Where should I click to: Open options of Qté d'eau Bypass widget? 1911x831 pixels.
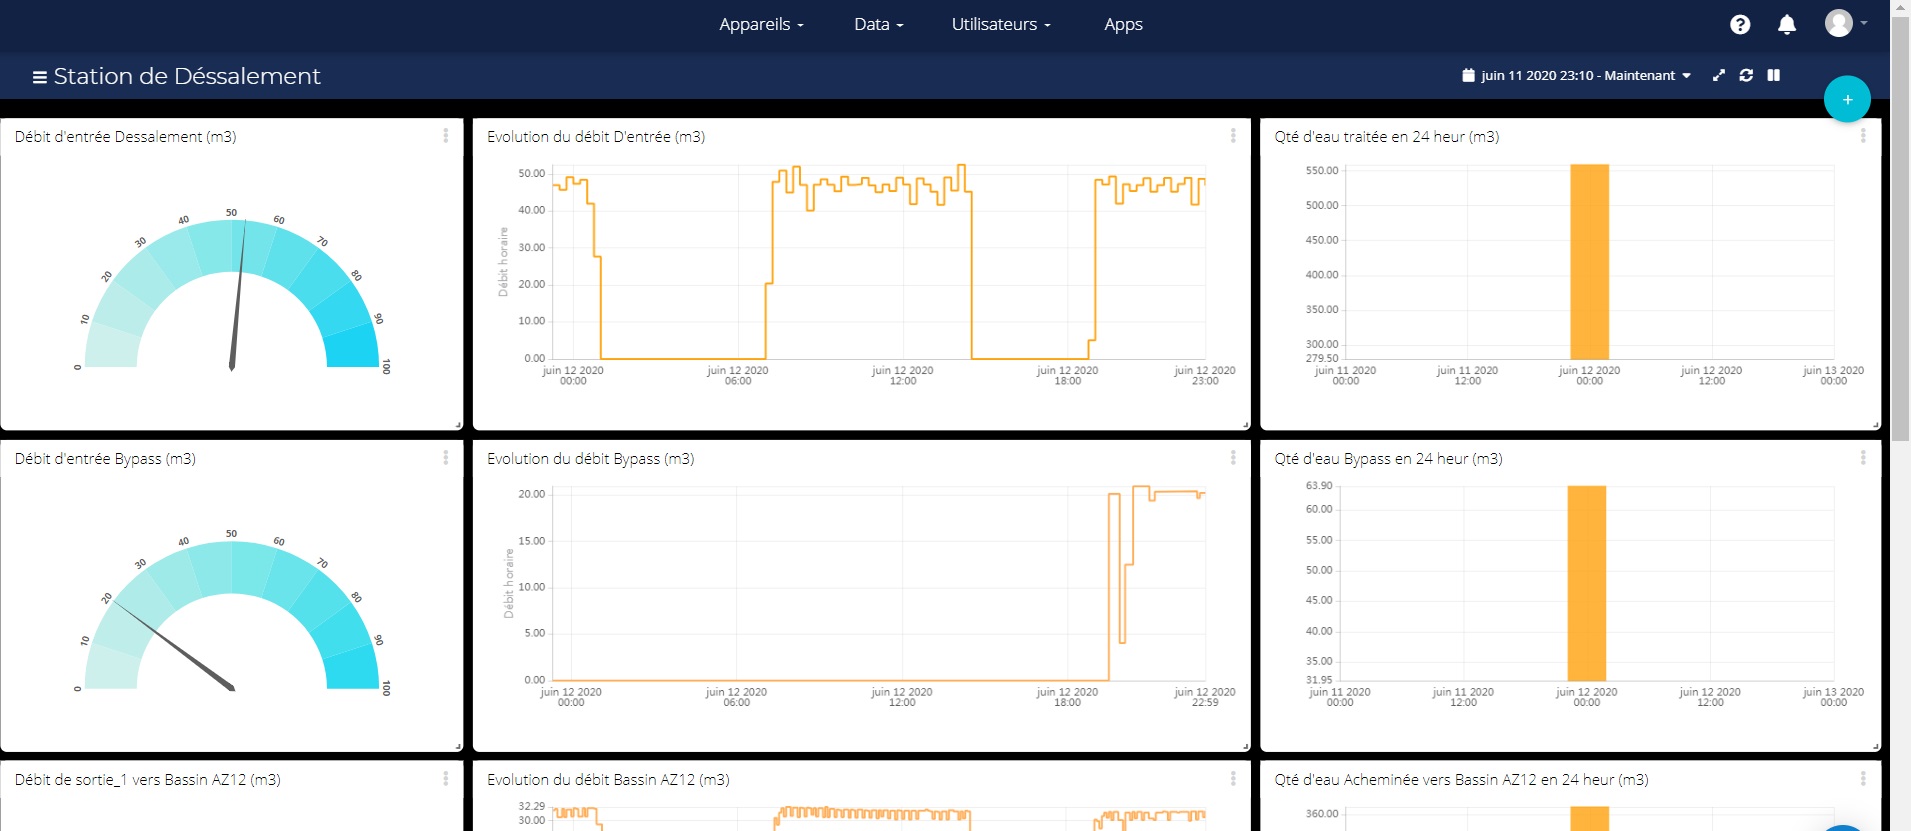point(1863,458)
